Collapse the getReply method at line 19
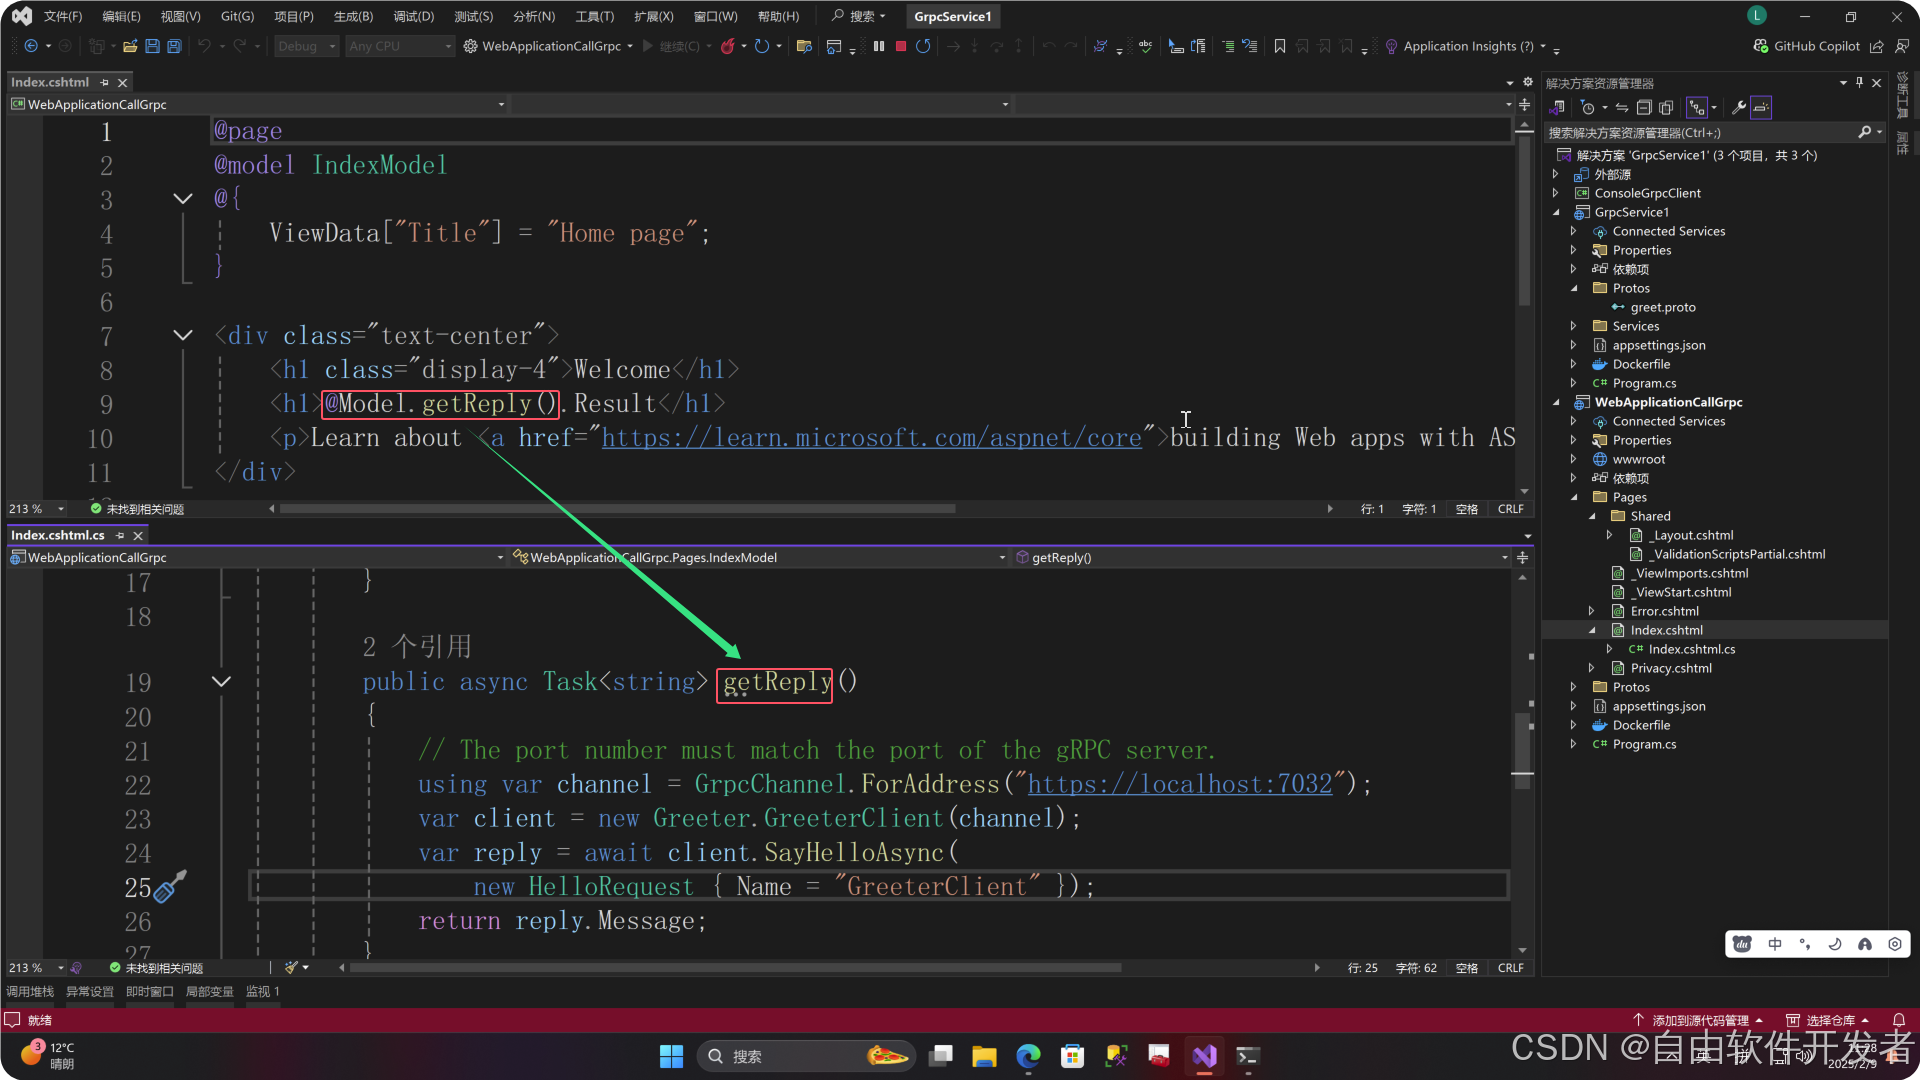The image size is (1920, 1080). [x=221, y=682]
